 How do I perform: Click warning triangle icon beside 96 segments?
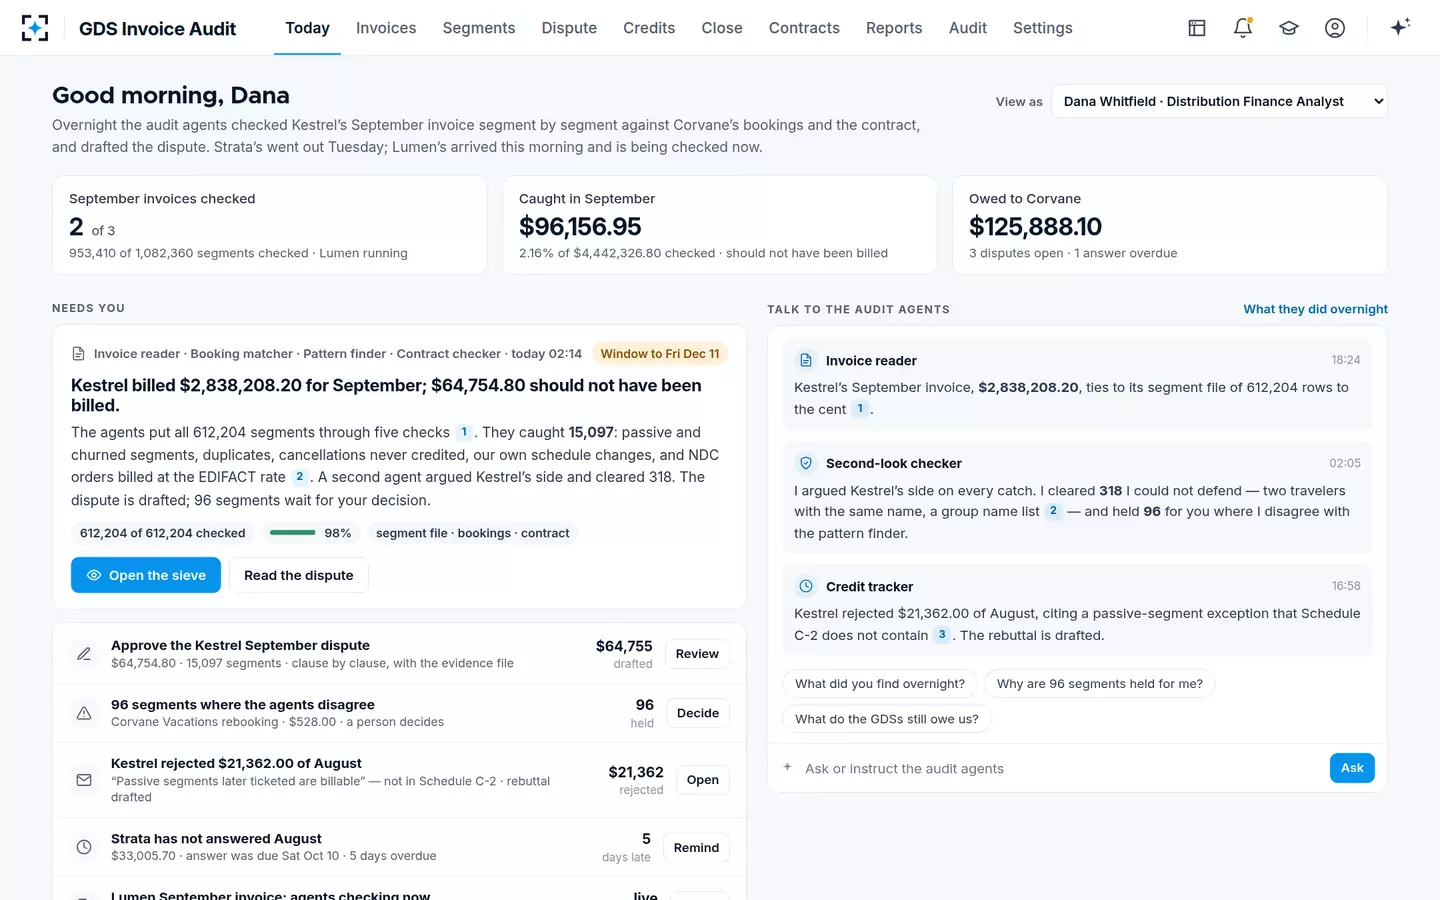click(84, 713)
